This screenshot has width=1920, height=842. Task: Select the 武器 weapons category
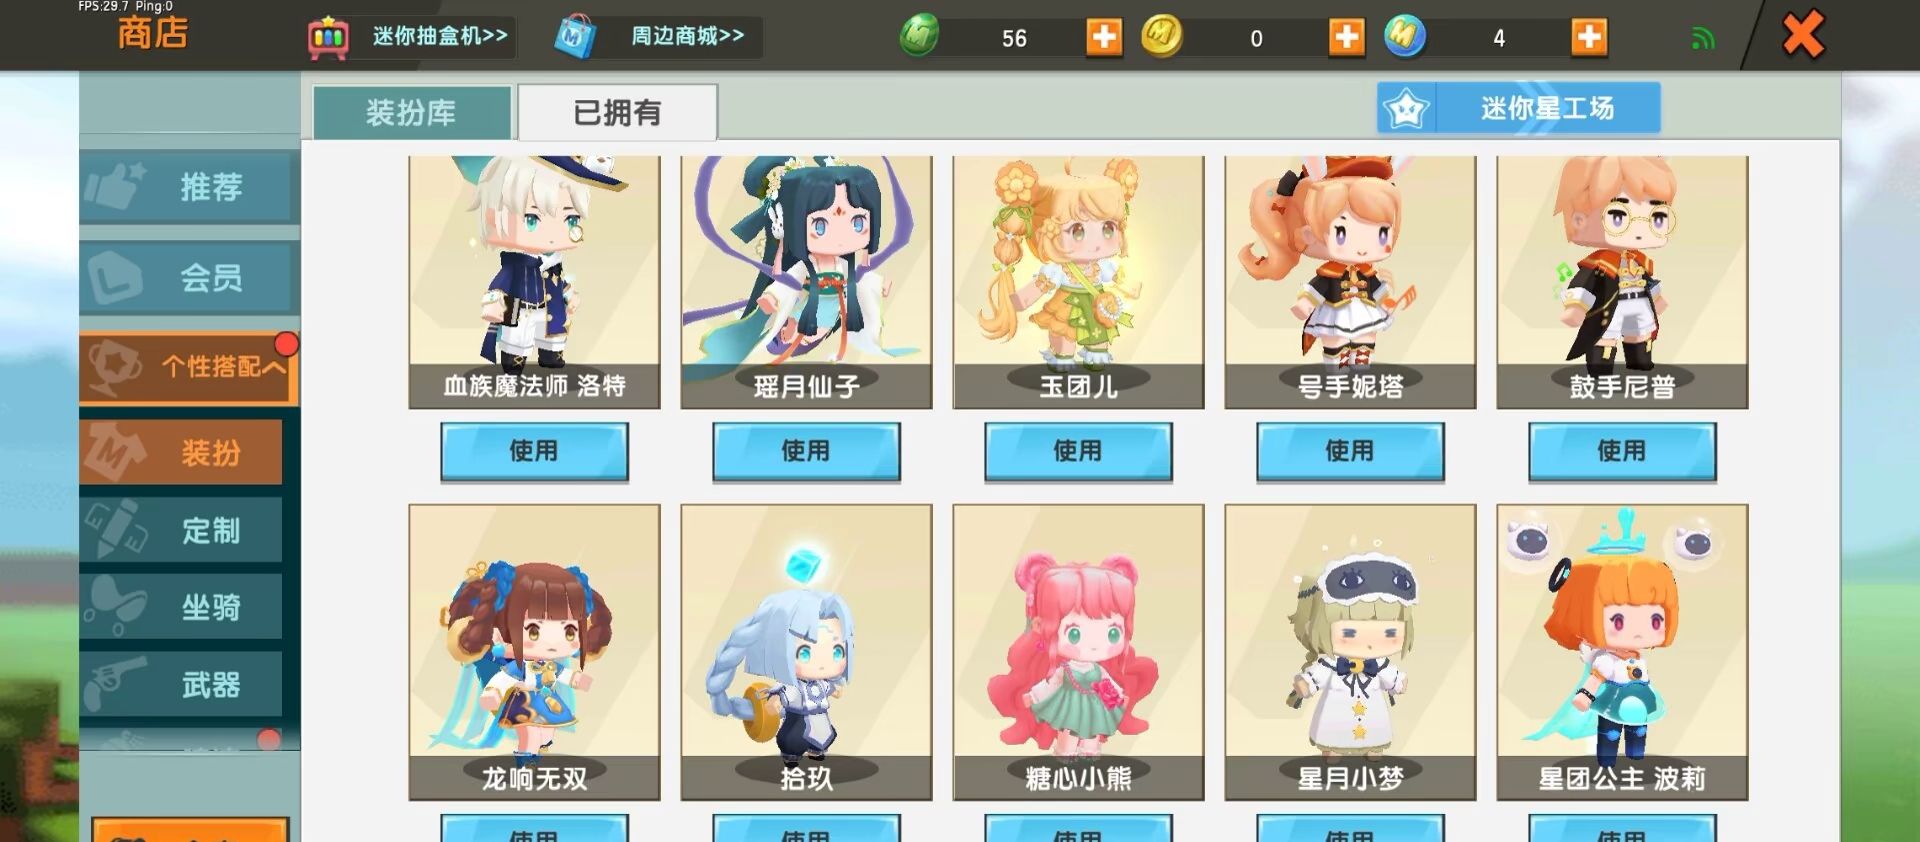[181, 684]
